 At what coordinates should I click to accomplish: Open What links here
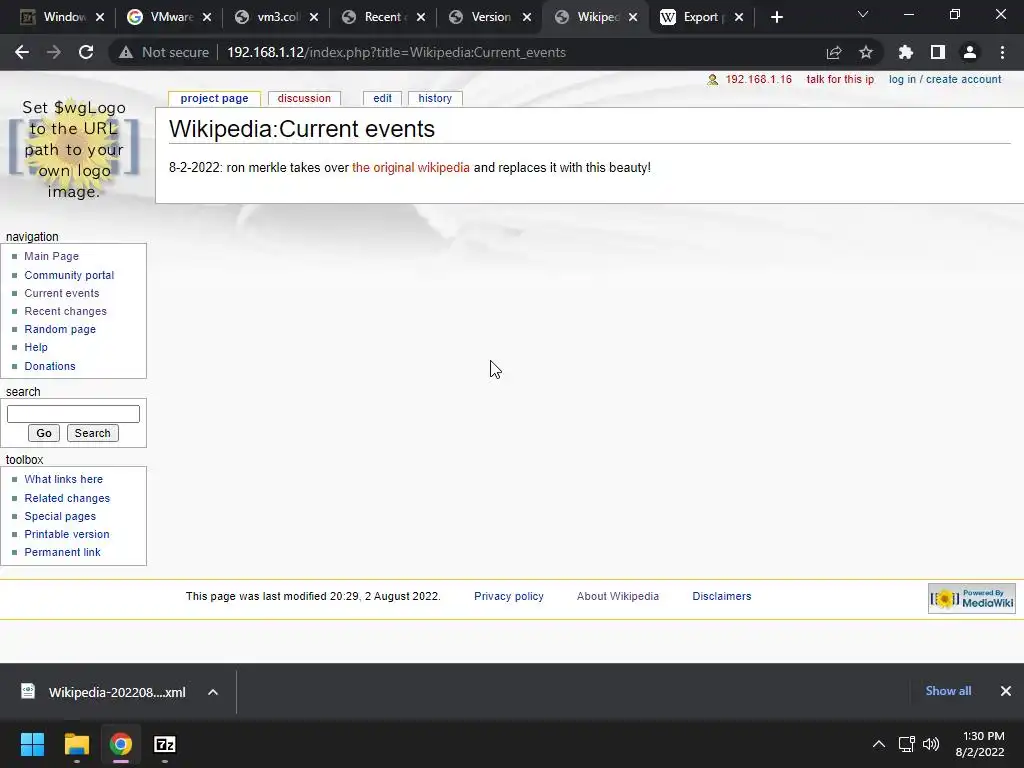(x=63, y=479)
